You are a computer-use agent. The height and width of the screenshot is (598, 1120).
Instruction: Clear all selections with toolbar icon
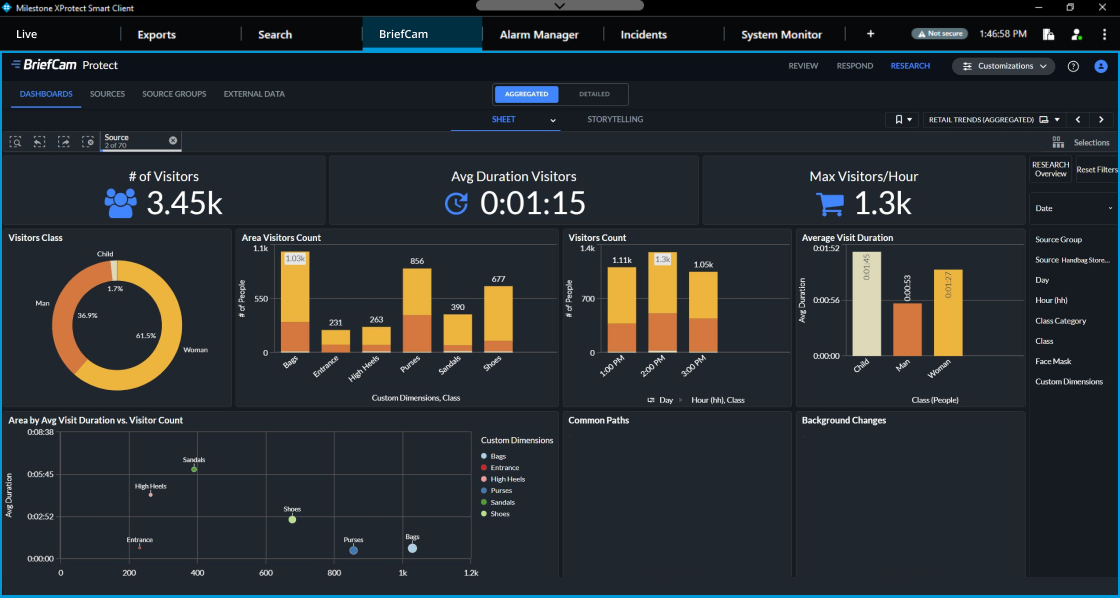coord(88,142)
